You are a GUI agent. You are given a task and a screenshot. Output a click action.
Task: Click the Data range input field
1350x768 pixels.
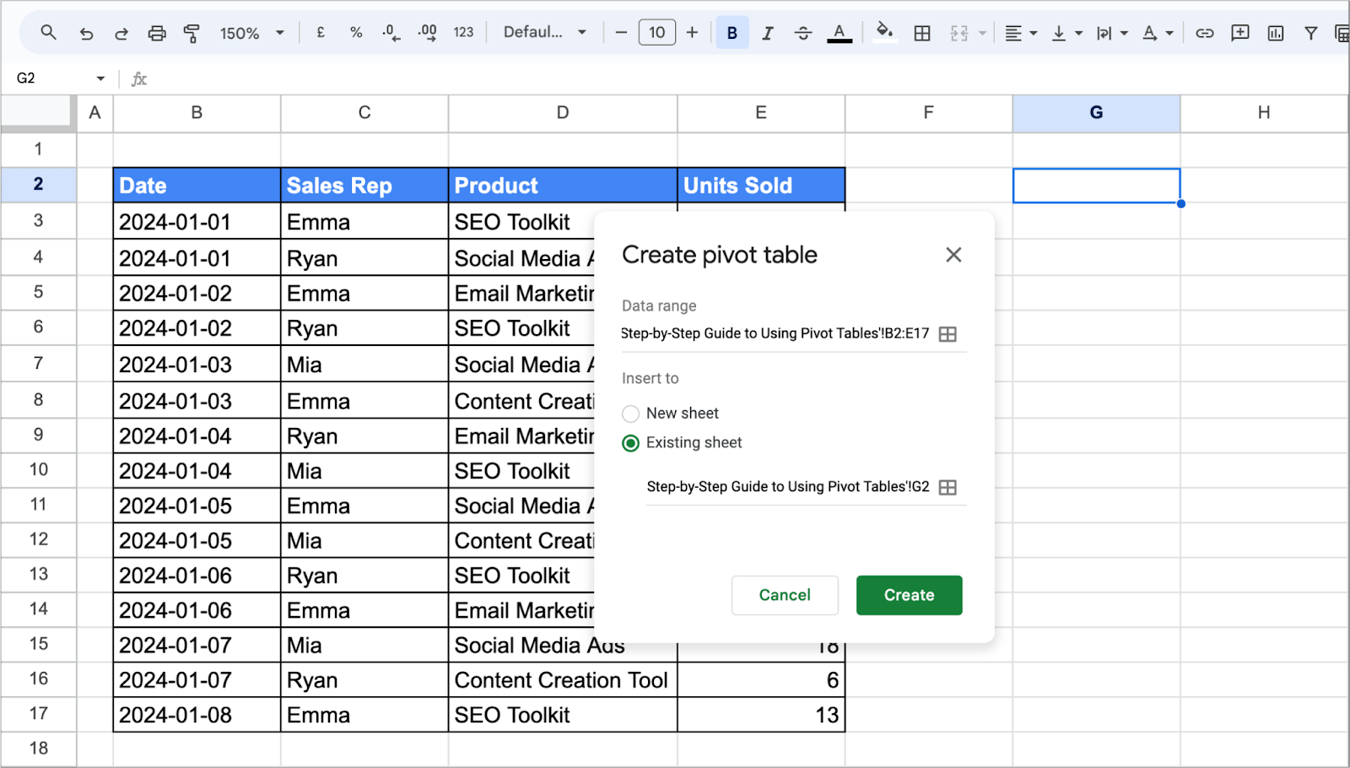777,334
